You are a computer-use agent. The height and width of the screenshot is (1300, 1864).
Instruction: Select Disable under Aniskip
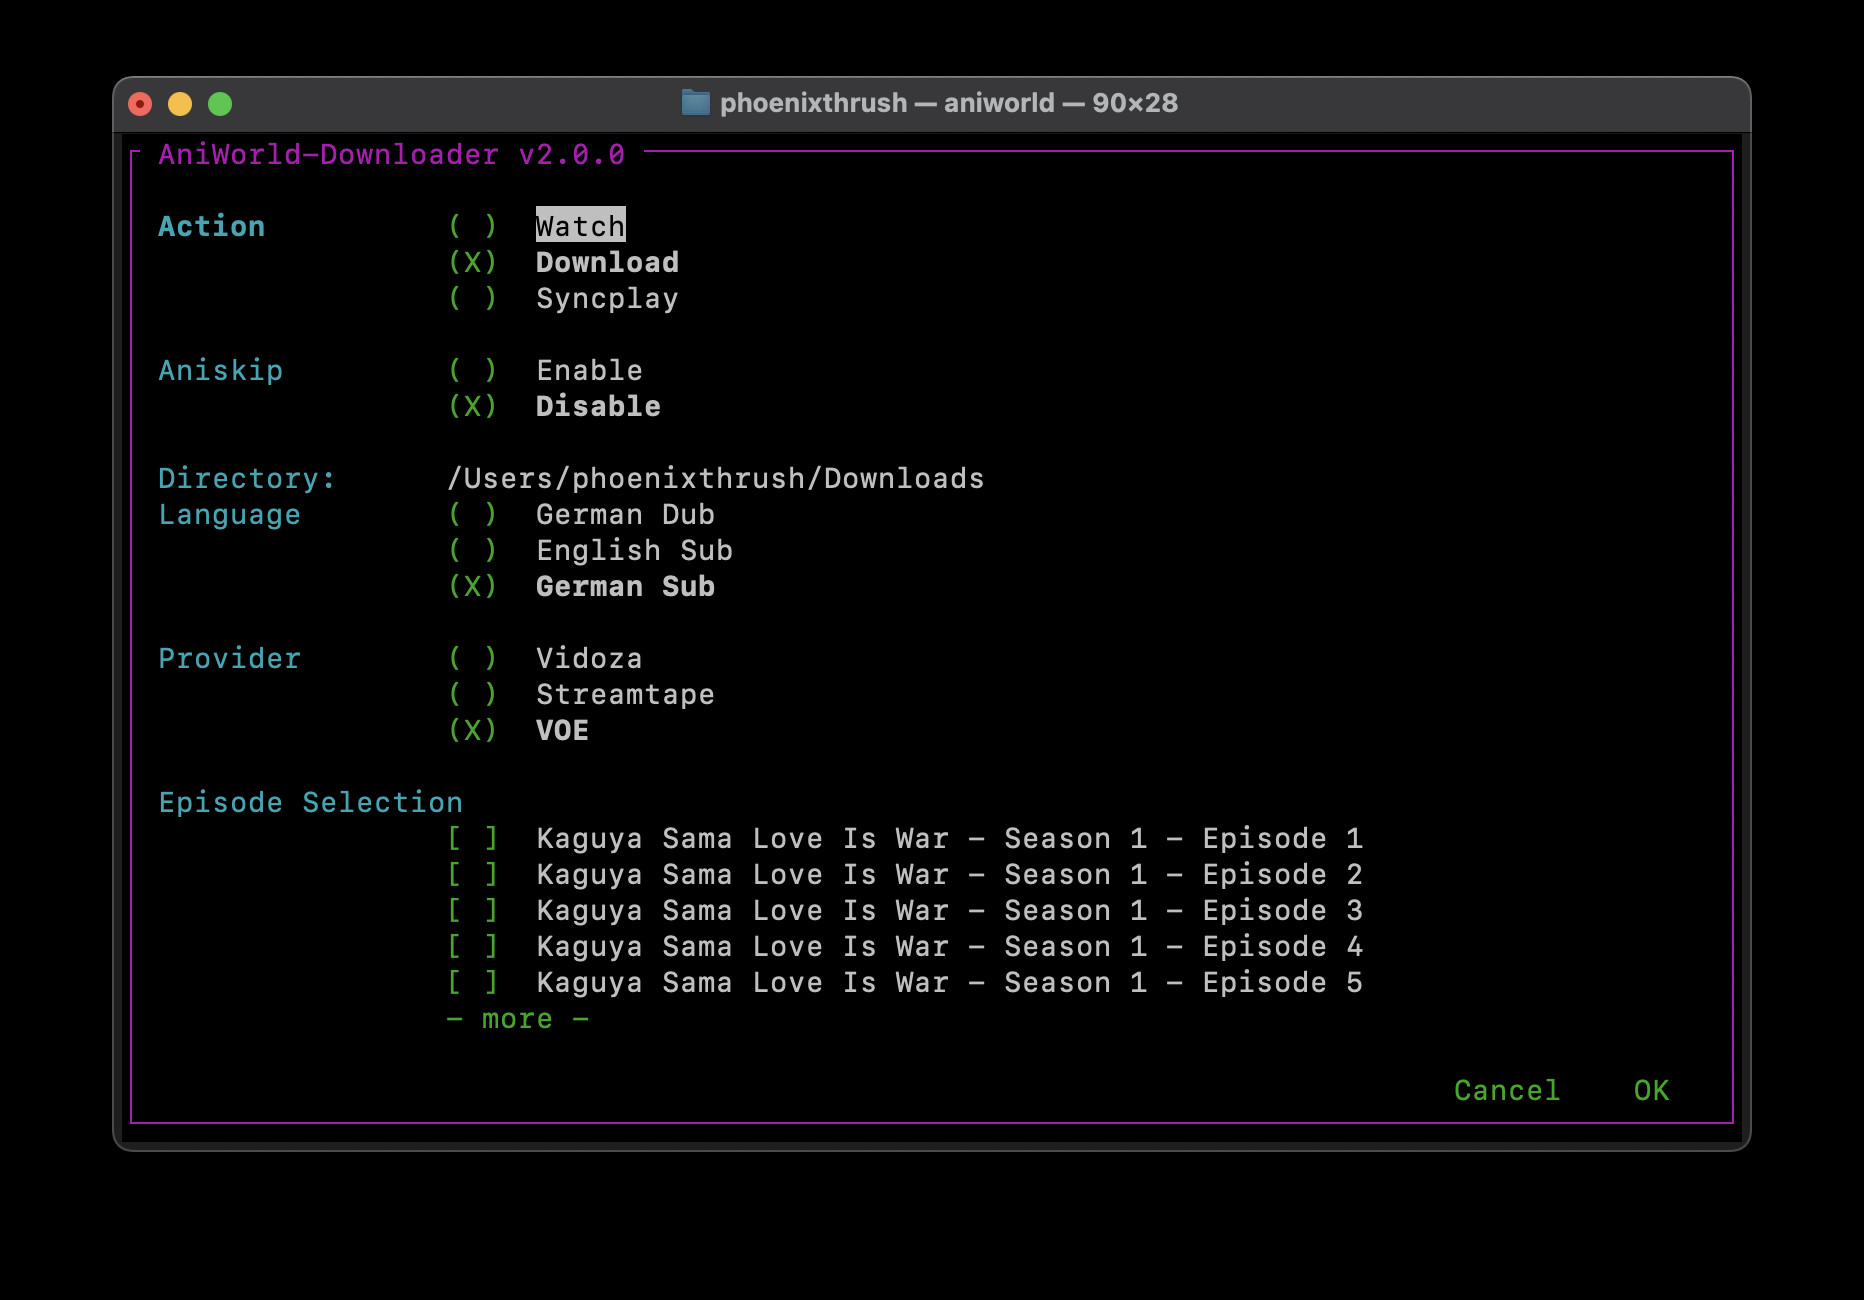click(472, 407)
